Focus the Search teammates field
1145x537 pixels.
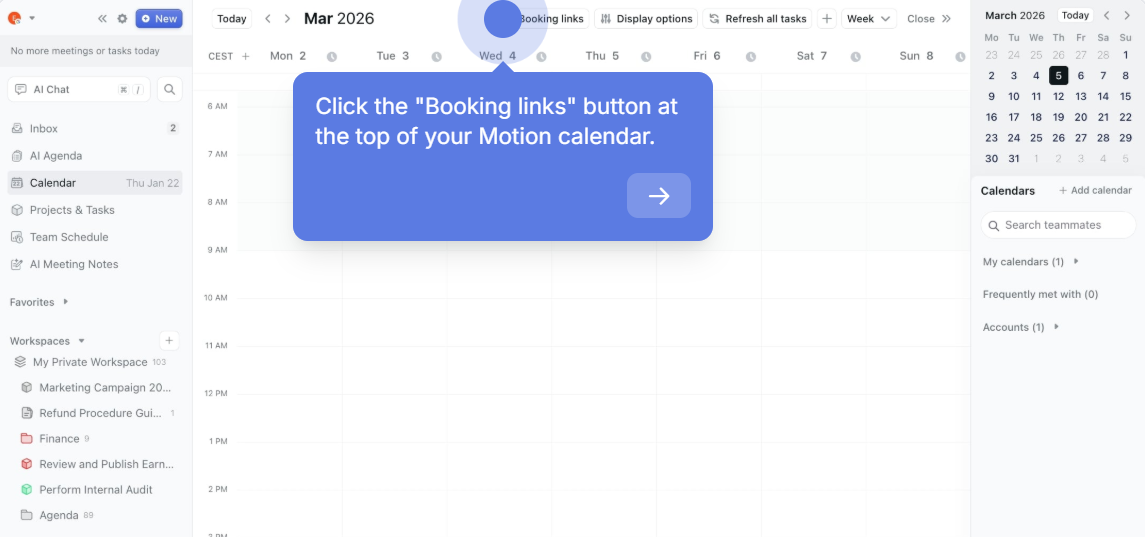click(1058, 225)
